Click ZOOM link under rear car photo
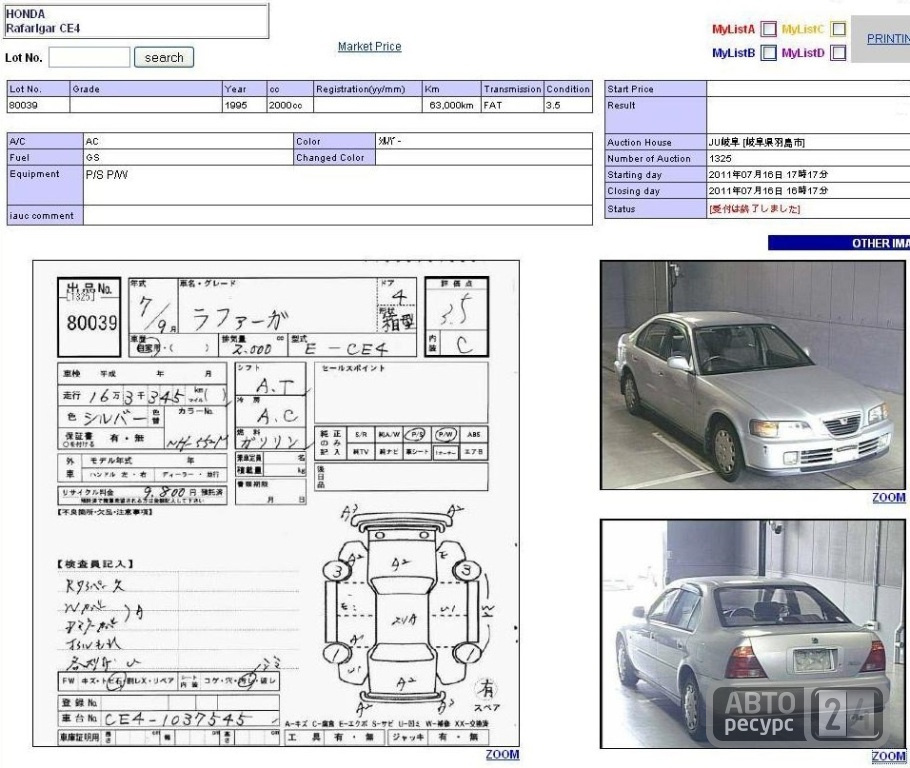910x768 pixels. (889, 756)
